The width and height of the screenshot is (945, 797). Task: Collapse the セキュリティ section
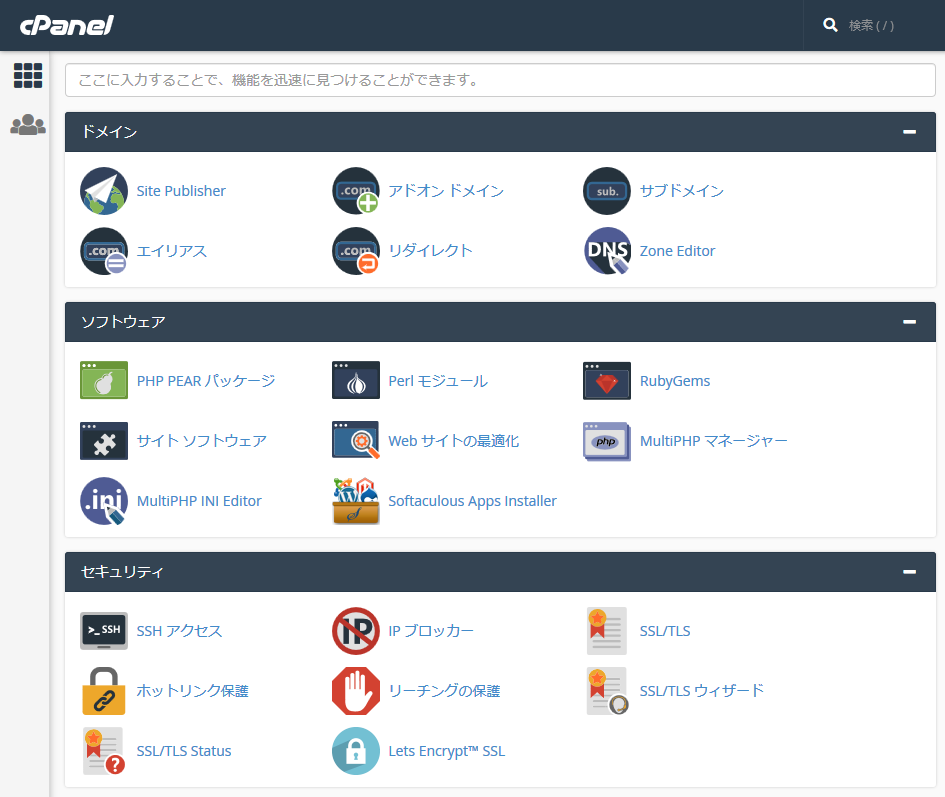tap(909, 572)
